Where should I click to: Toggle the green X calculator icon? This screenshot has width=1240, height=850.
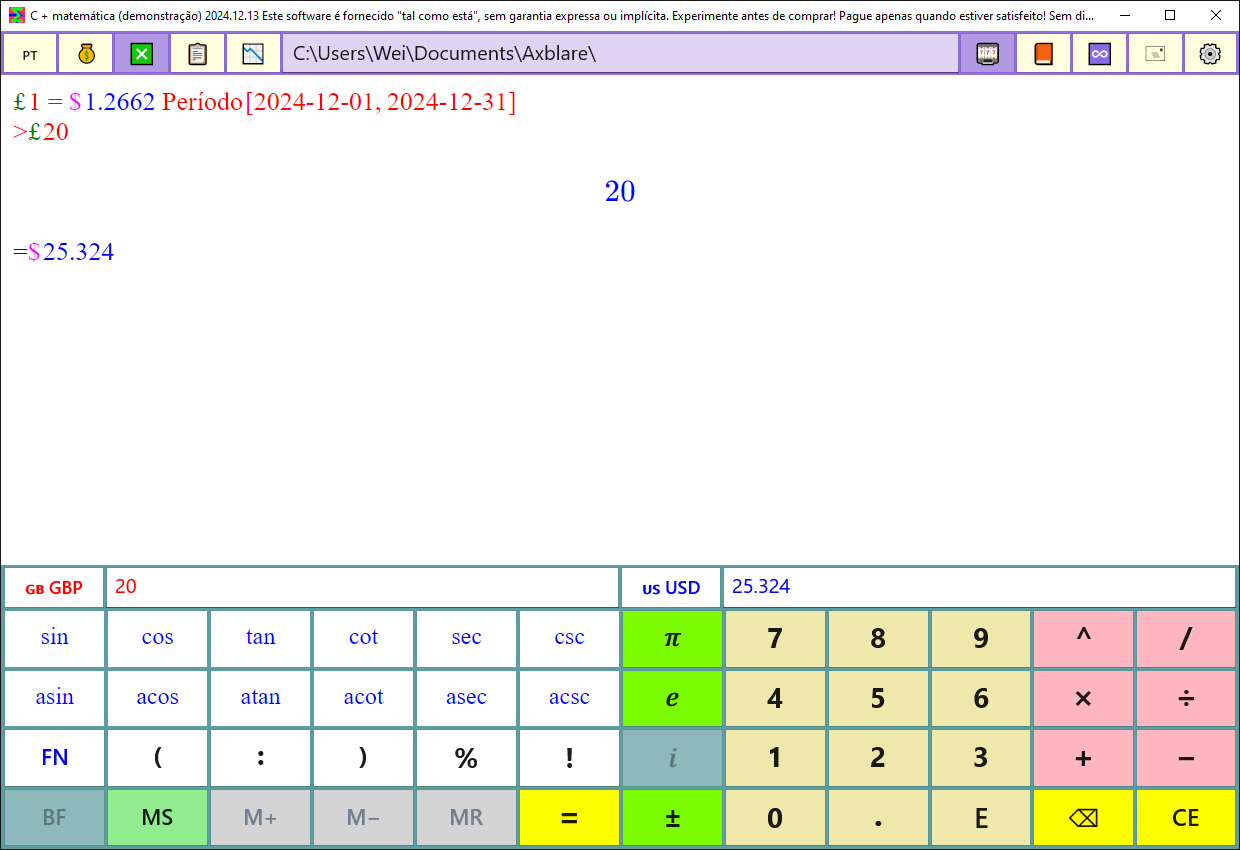pos(142,54)
